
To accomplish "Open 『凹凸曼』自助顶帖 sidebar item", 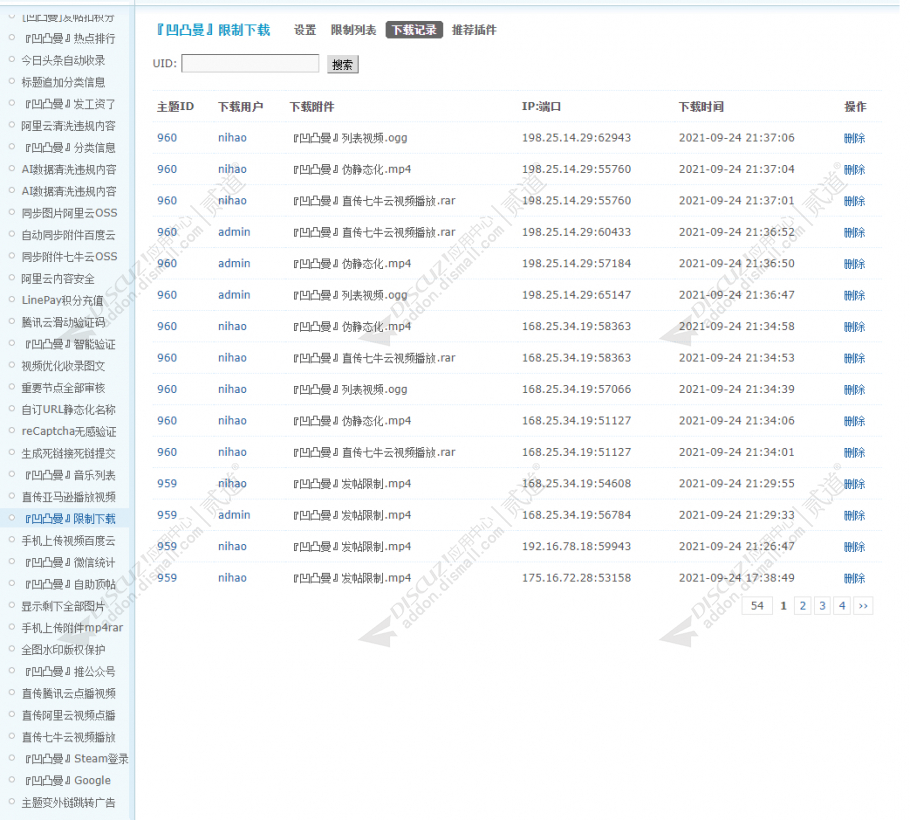I will click(68, 584).
